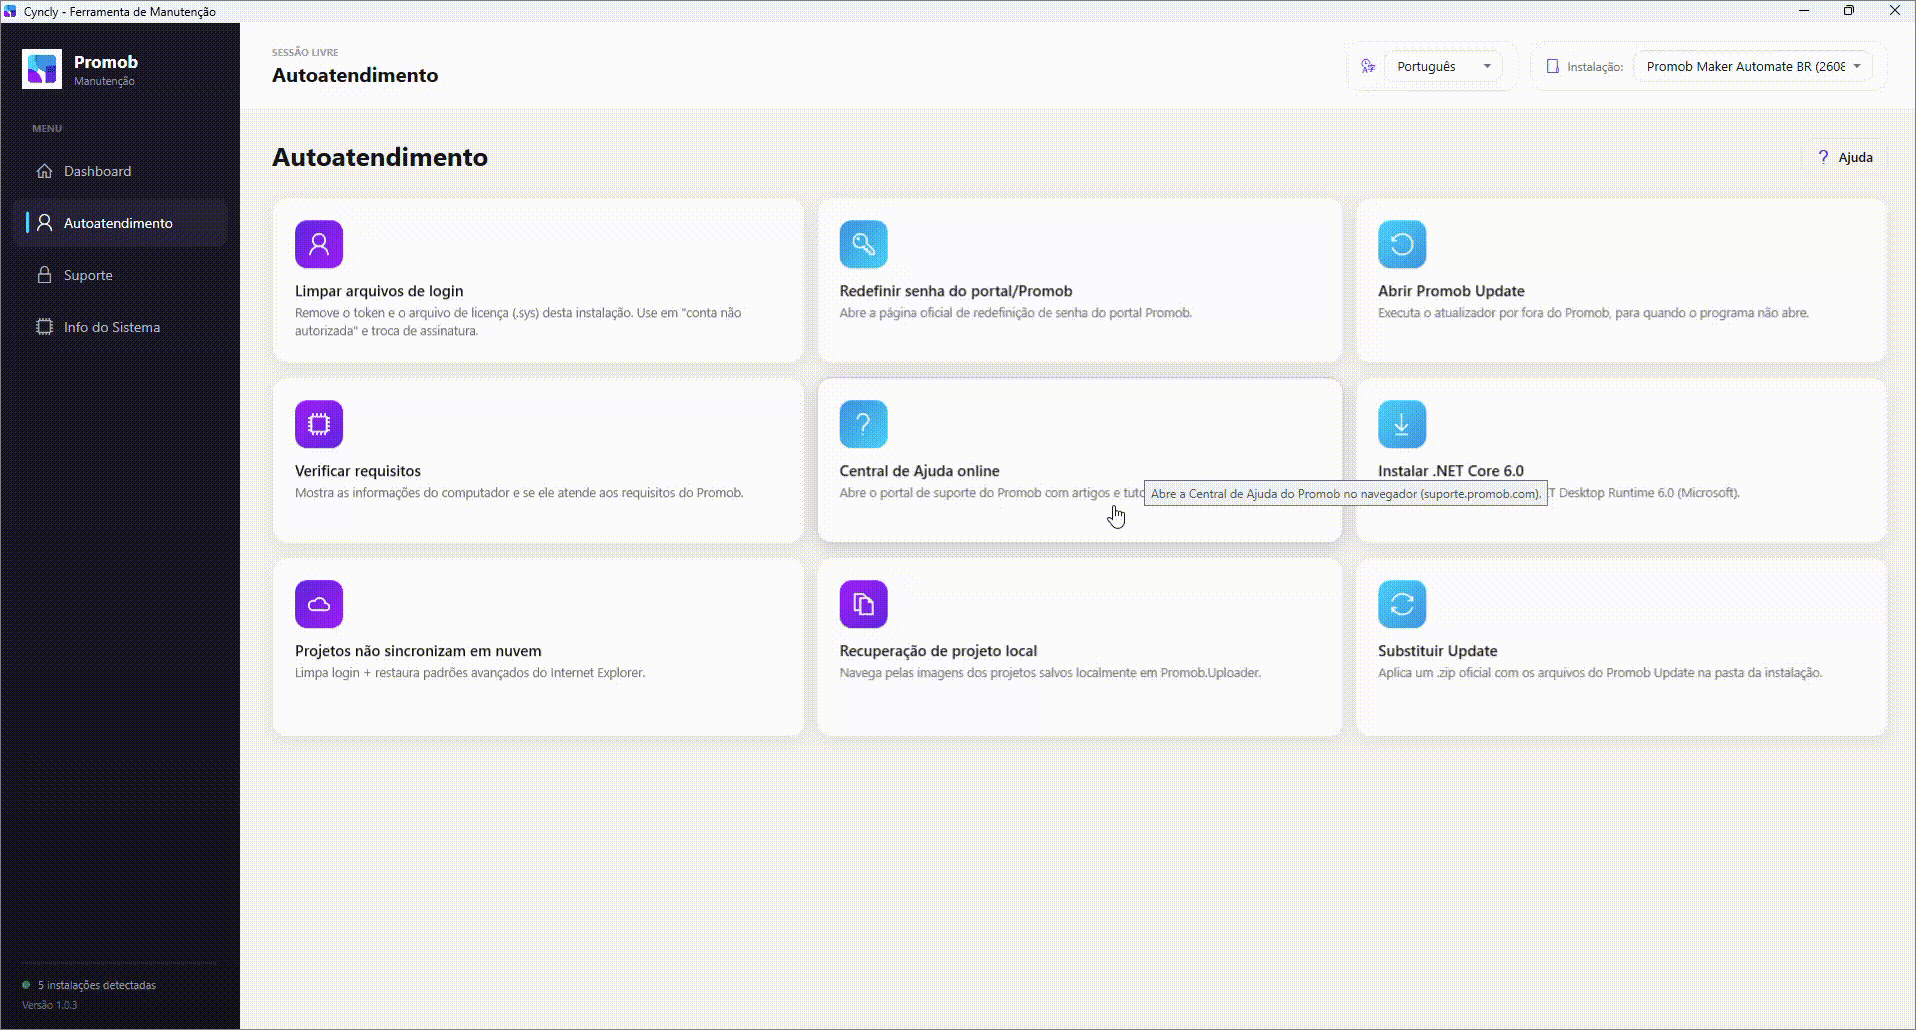The height and width of the screenshot is (1030, 1916).
Task: Launch Abrir Promob Update card title
Action: click(1451, 291)
